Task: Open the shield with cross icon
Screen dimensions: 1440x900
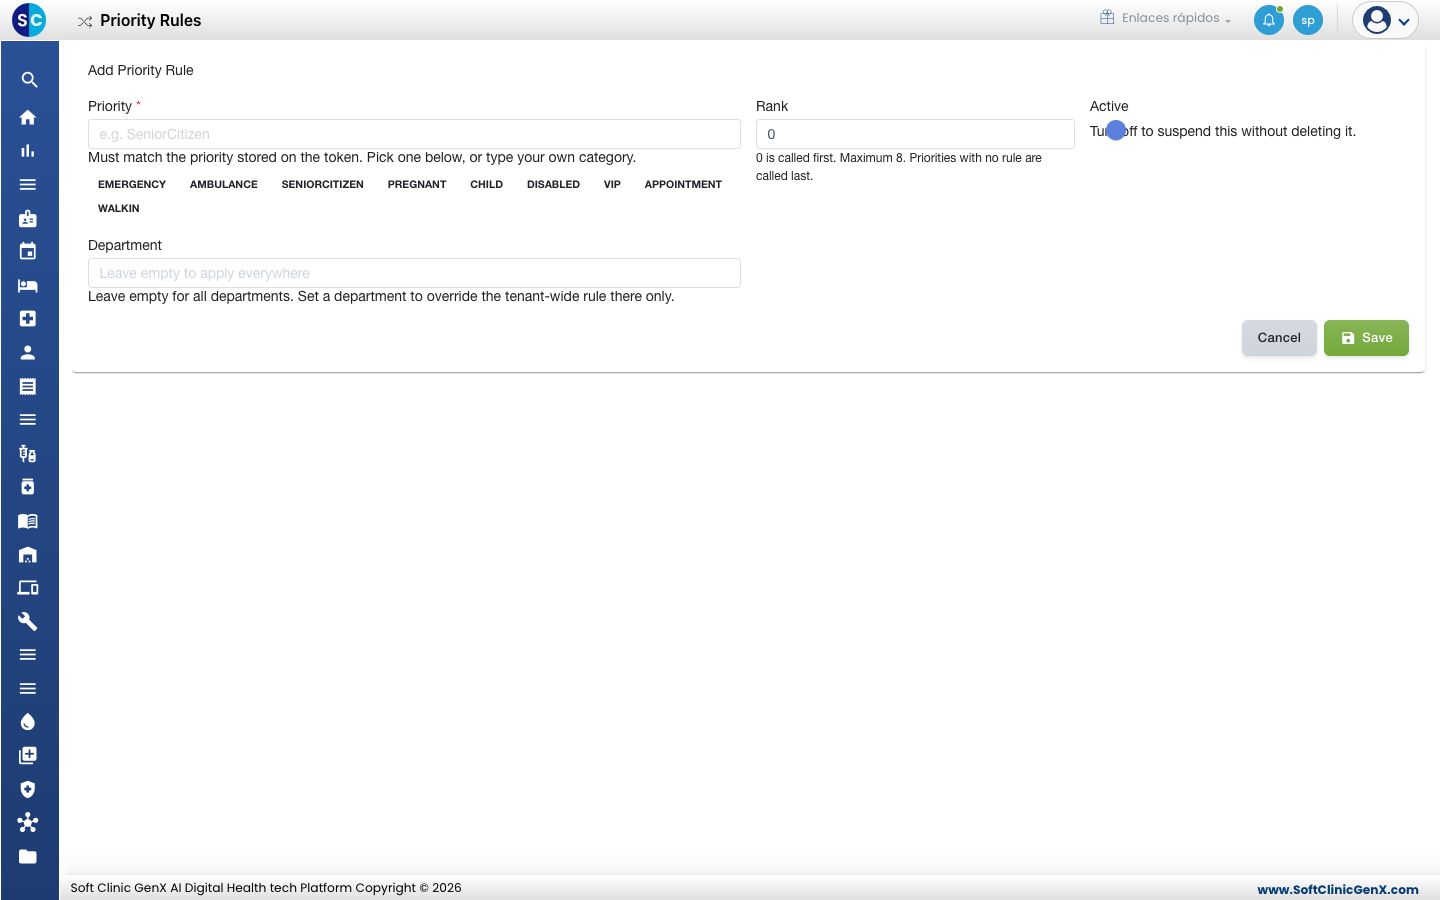Action: point(28,789)
